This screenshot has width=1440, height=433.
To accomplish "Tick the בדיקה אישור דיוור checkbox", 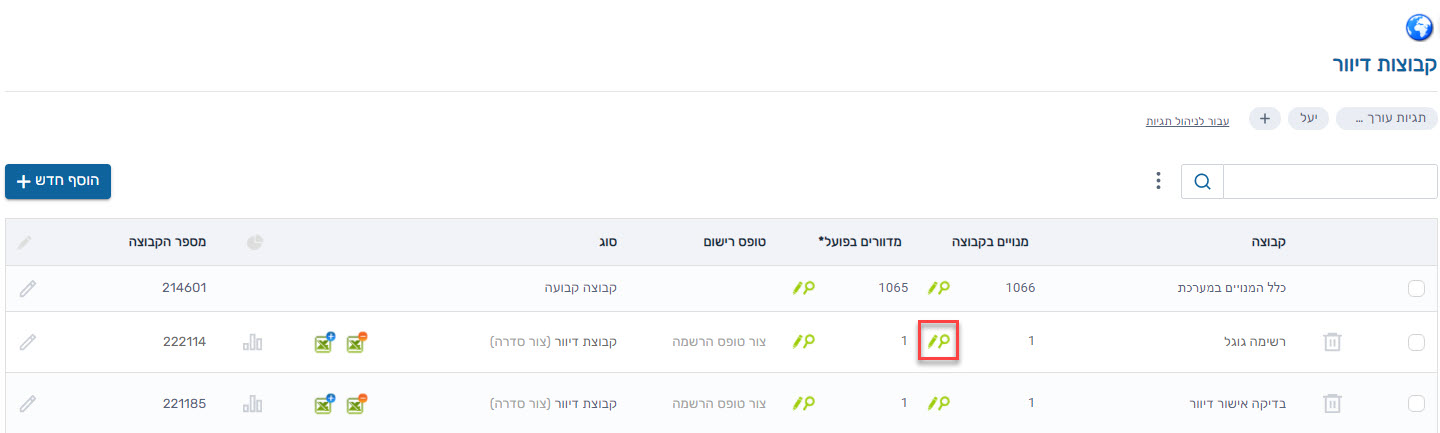I will tap(1416, 404).
